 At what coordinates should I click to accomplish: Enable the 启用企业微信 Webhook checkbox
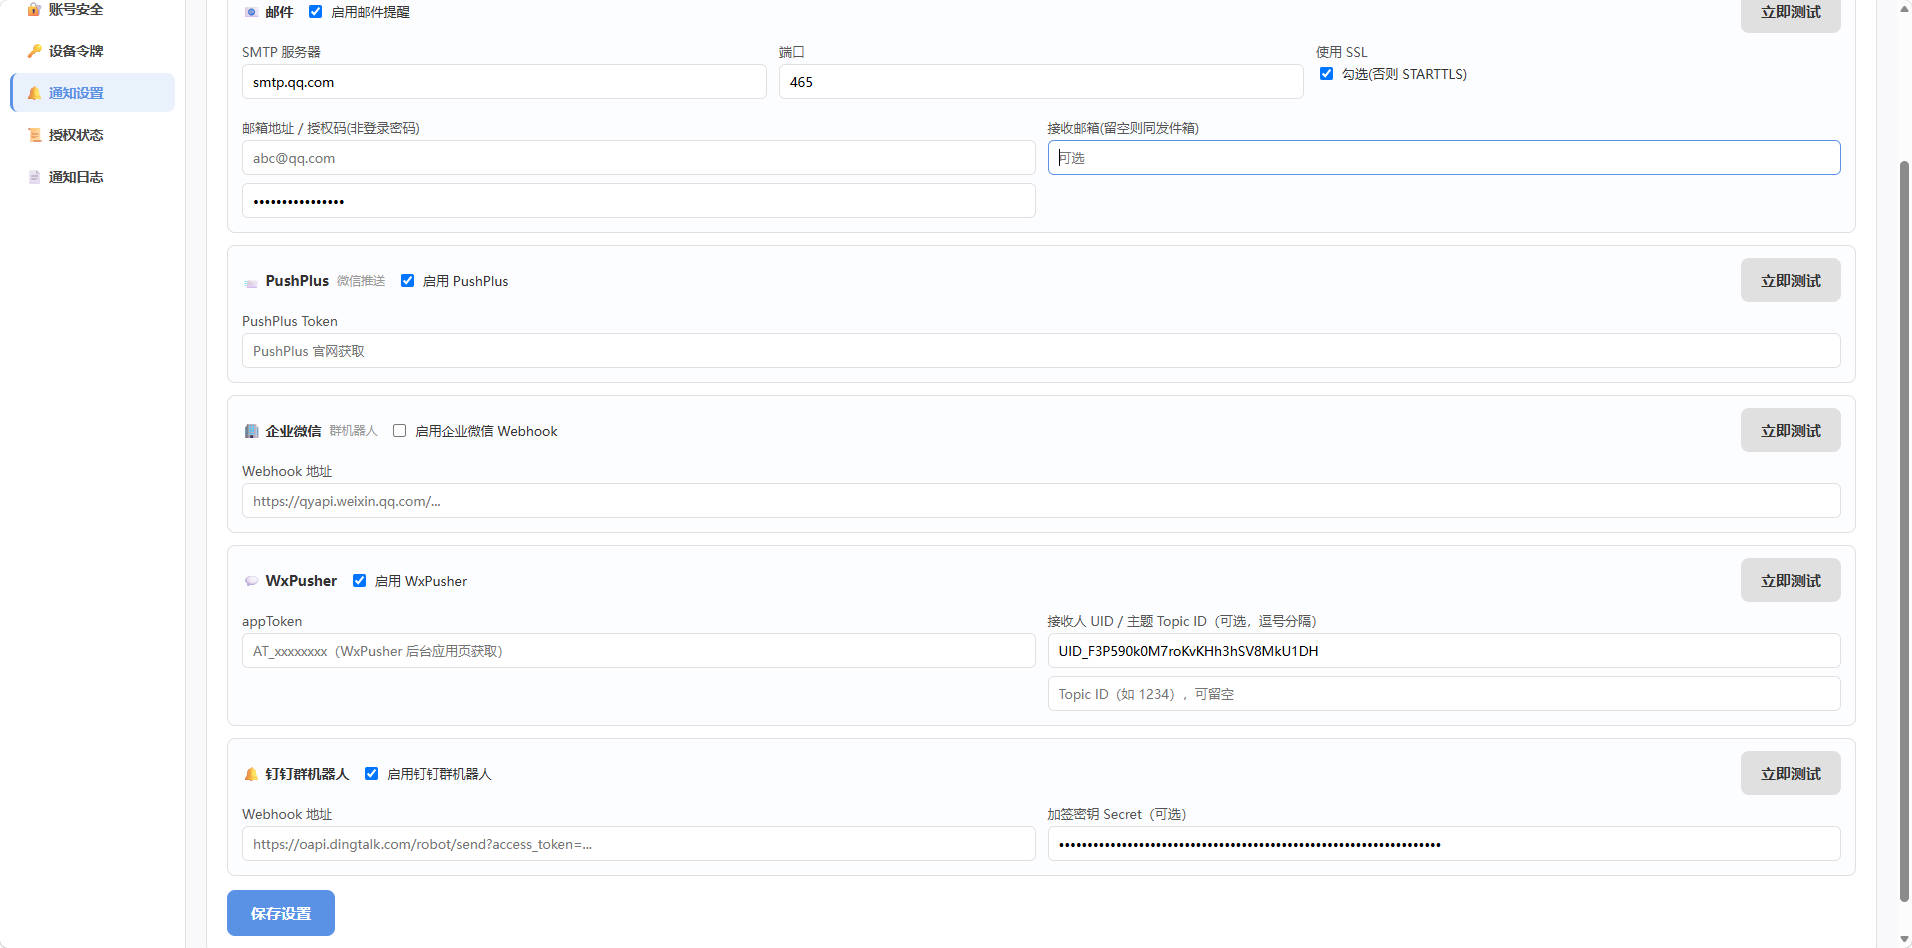(399, 431)
